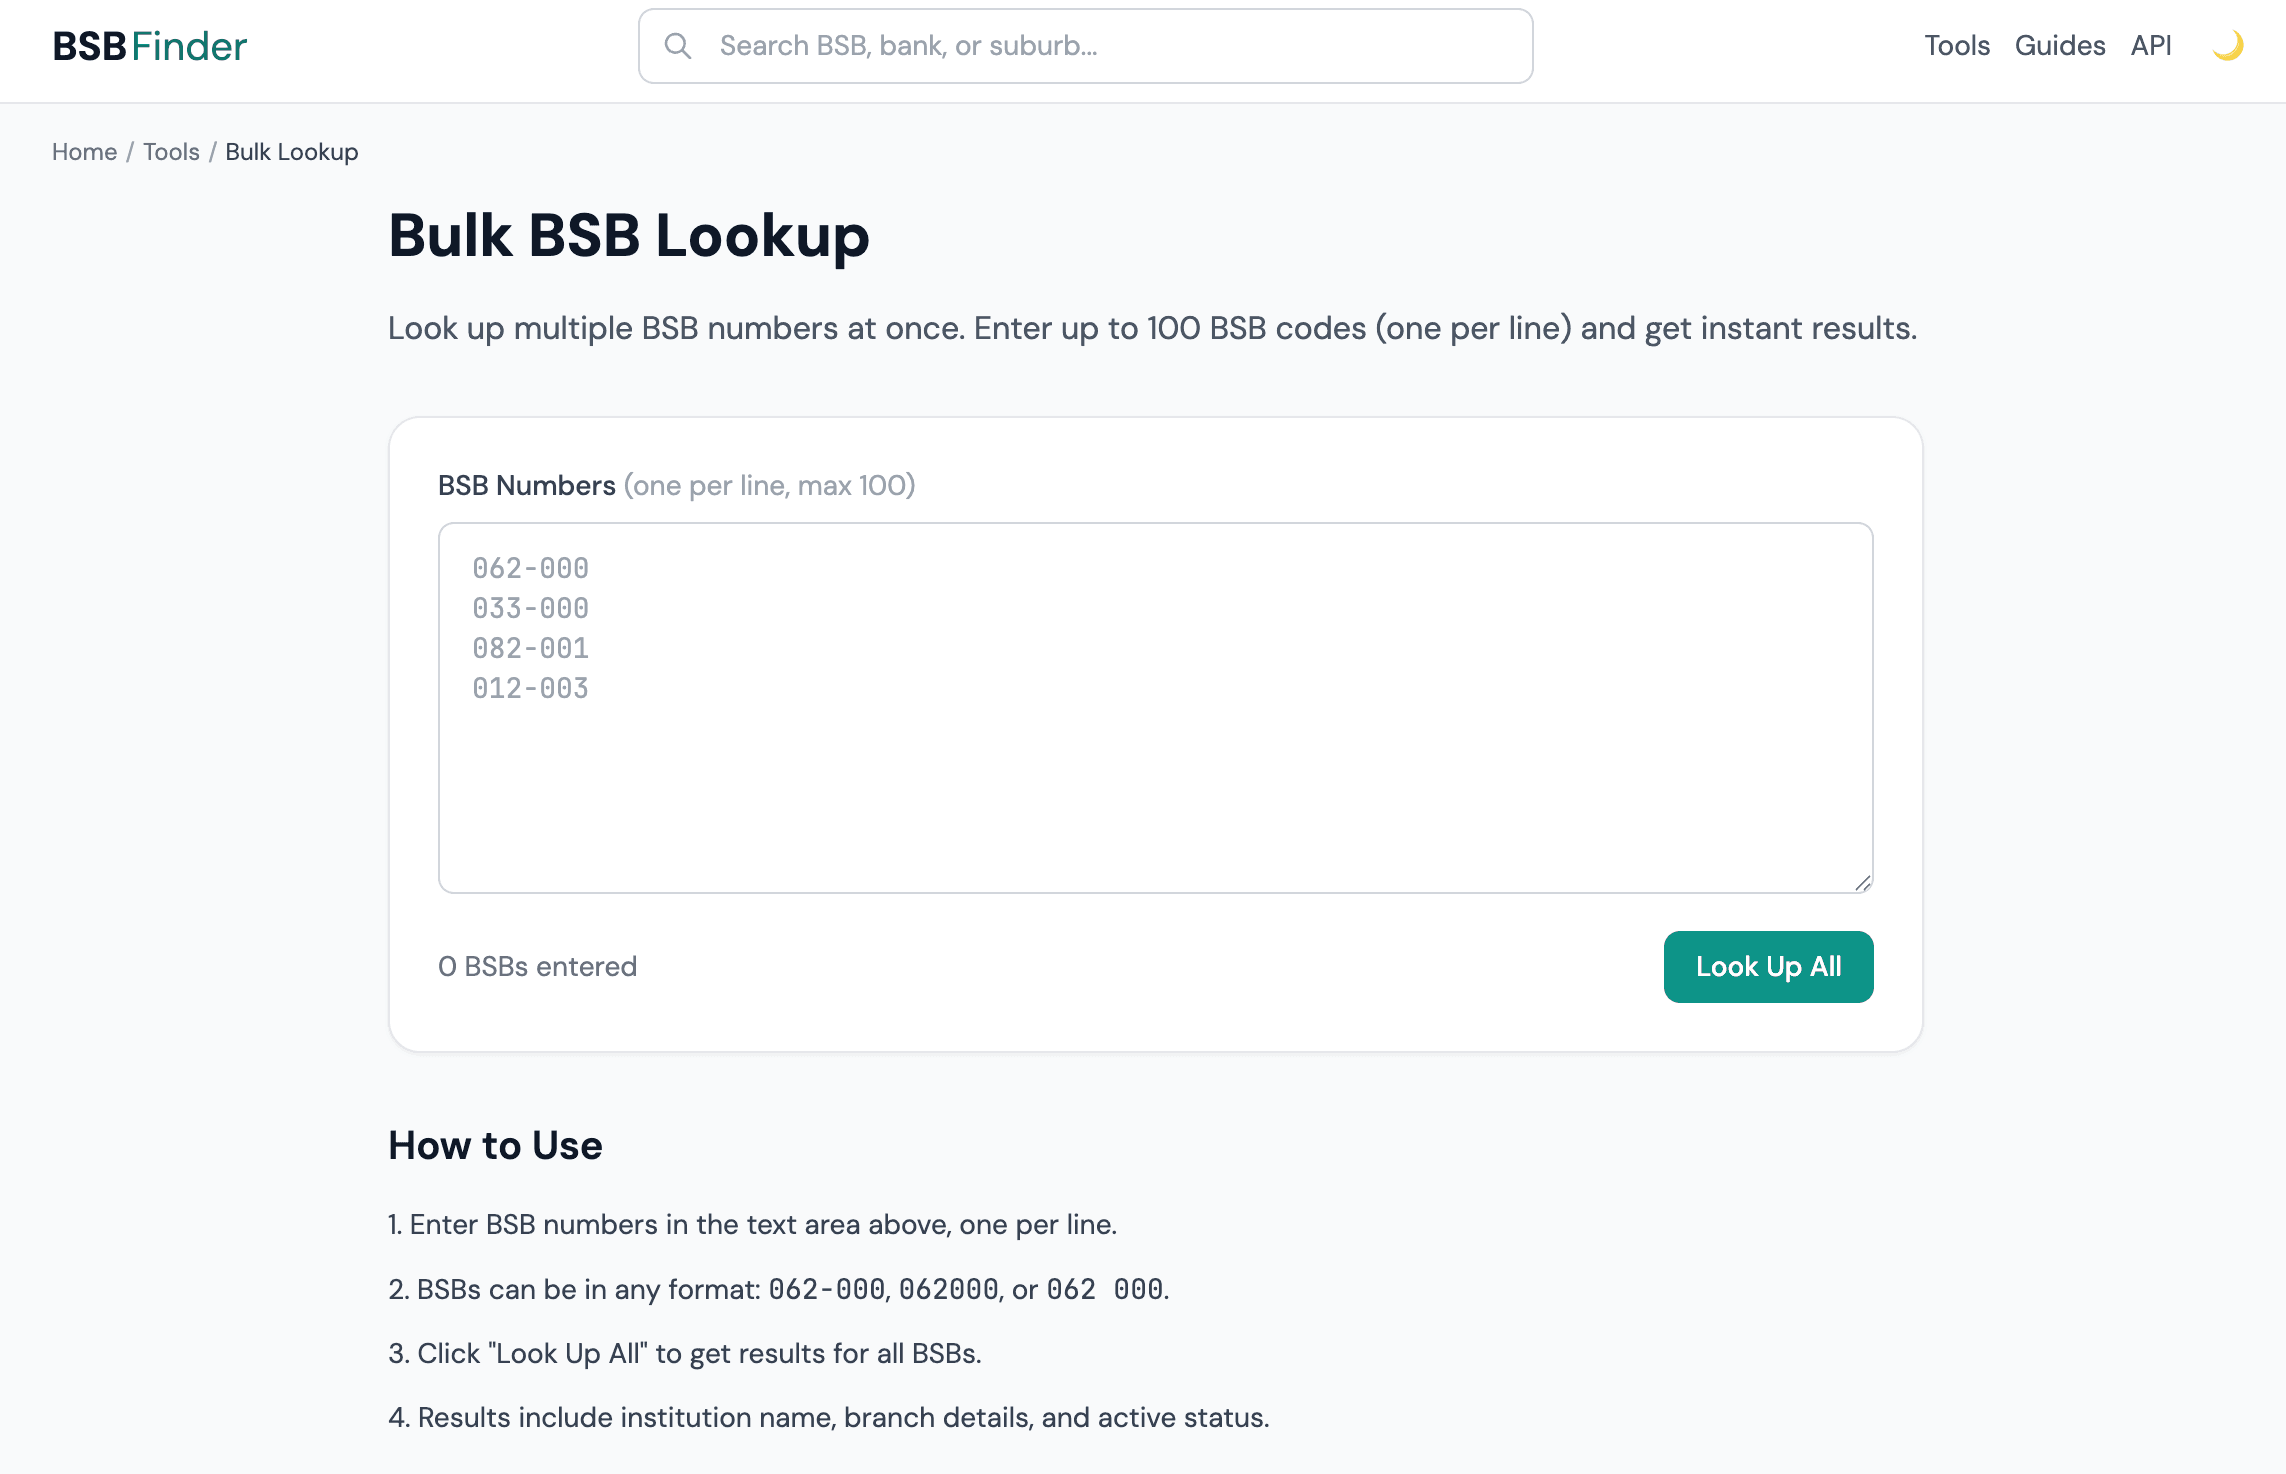Click the BSBFinder logo
2286x1474 pixels.
tap(149, 45)
